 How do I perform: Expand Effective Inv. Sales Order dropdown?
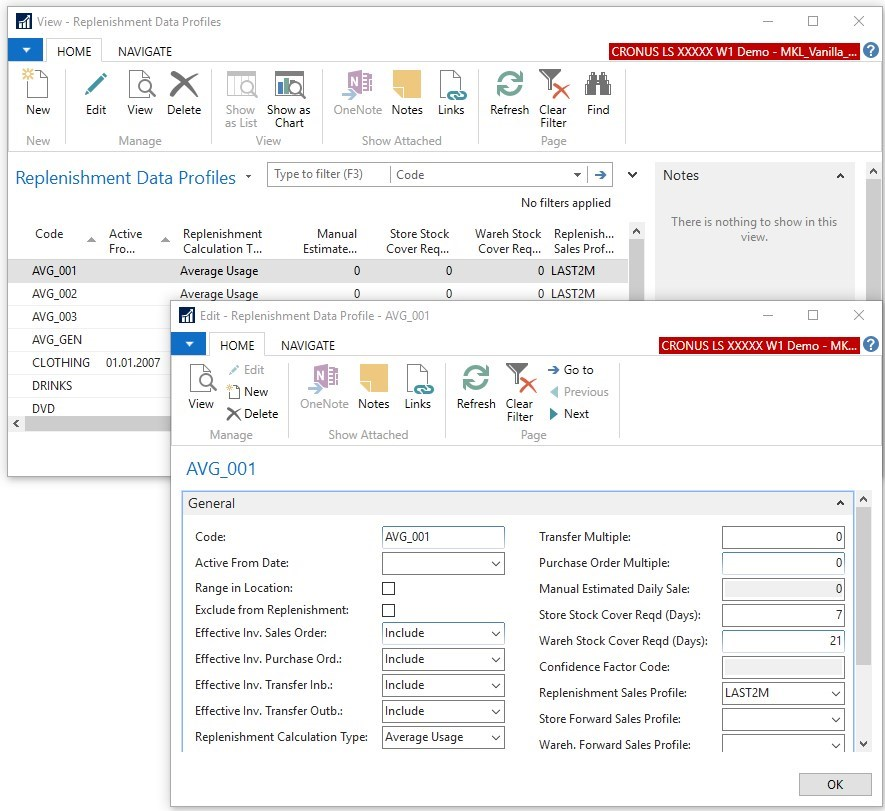496,634
